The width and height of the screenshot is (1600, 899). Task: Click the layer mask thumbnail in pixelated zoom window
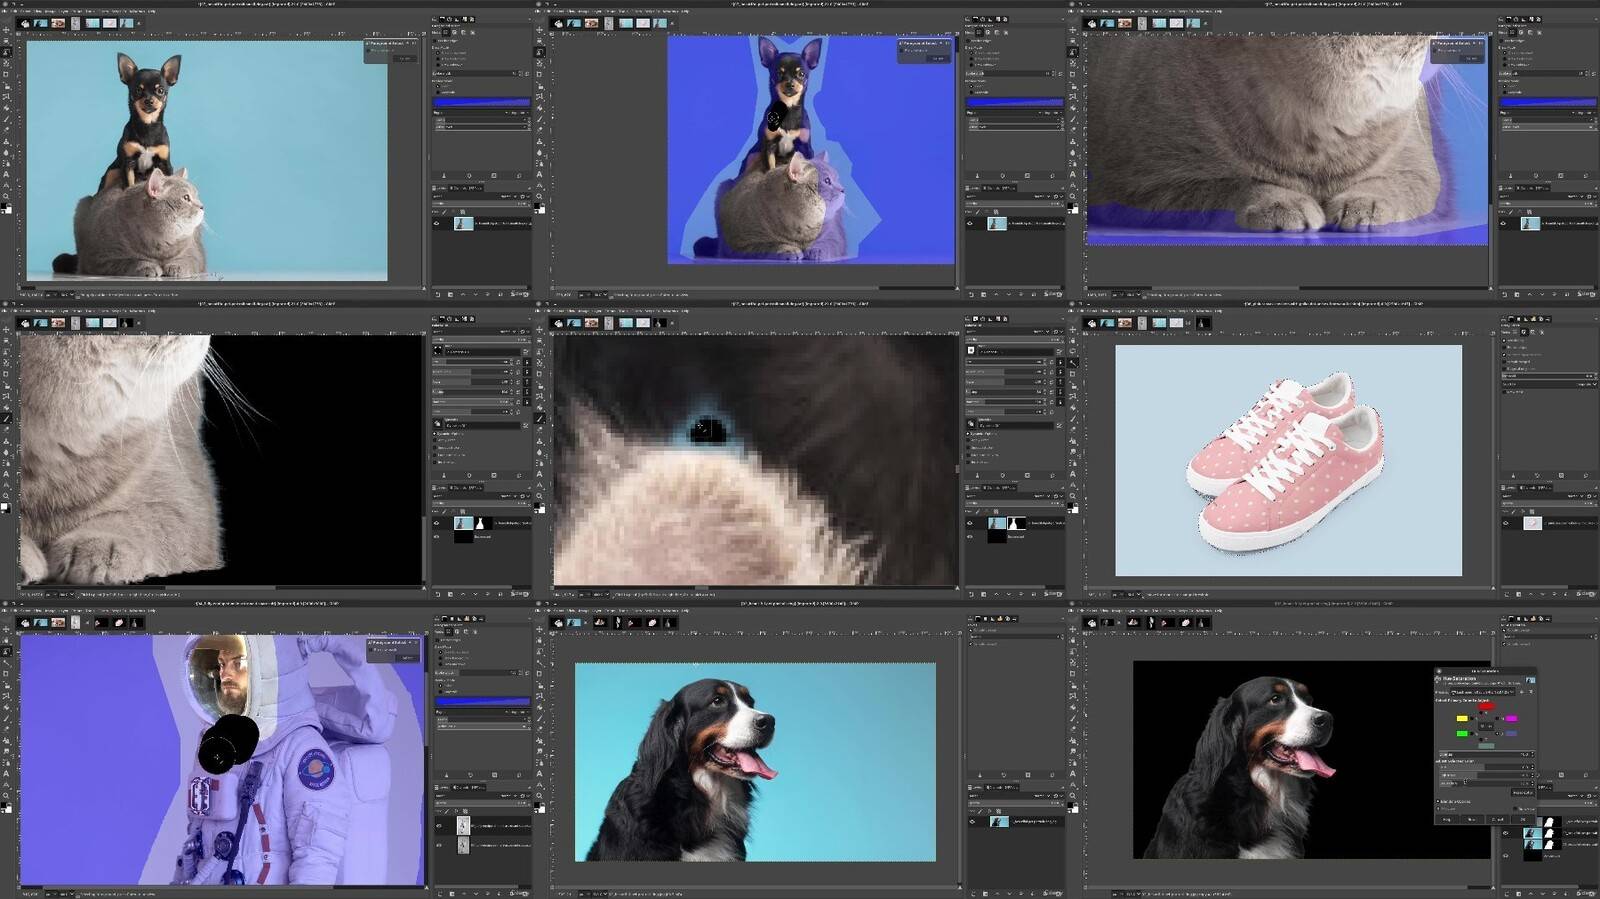pos(1016,523)
